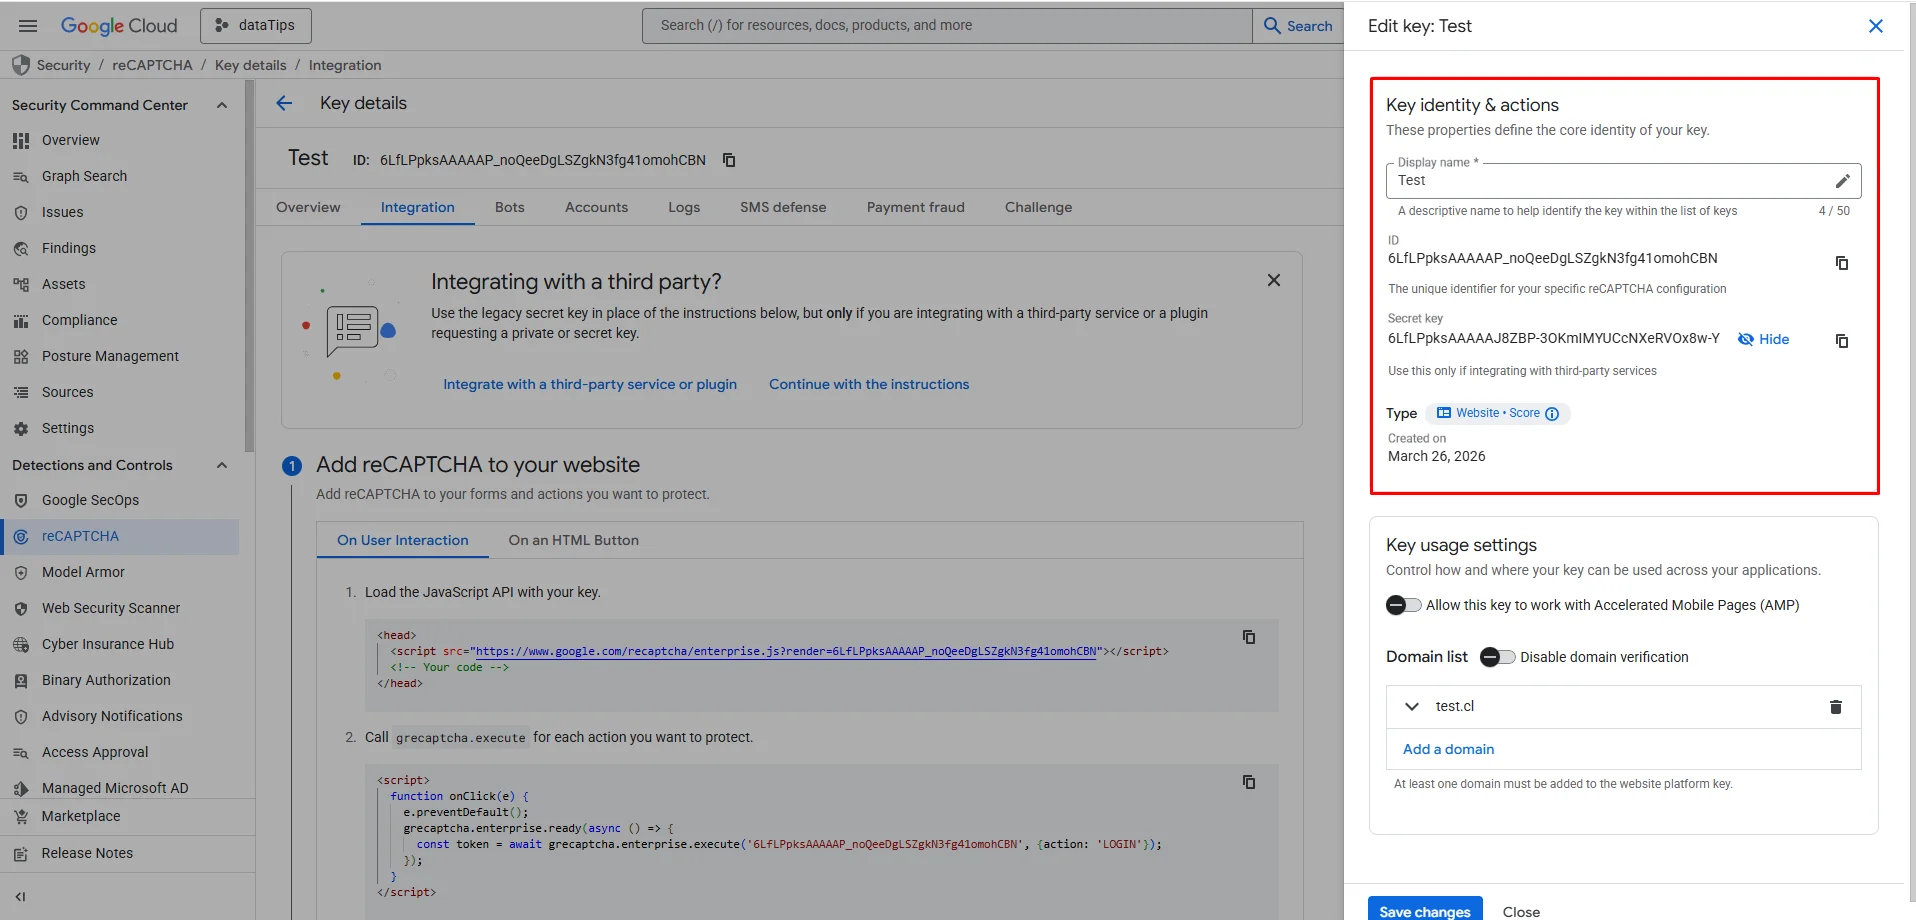Switch to the SMS defense tab
This screenshot has height=920, width=1916.
[782, 207]
